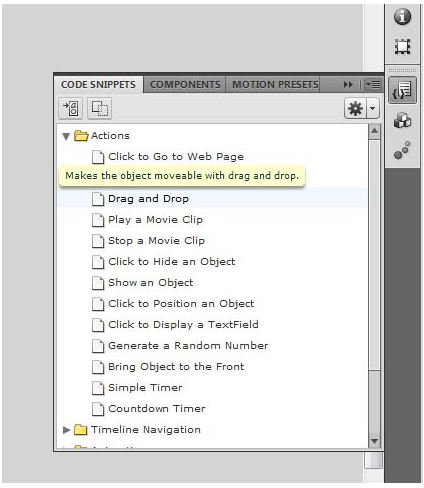The width and height of the screenshot is (424, 488).
Task: Switch to the Motion Presets tab
Action: (275, 85)
